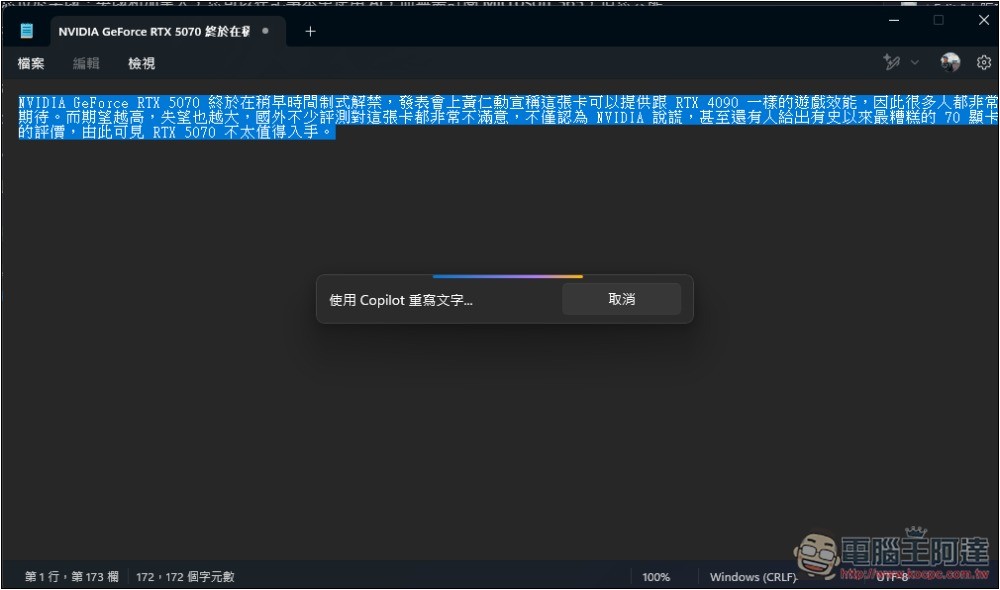Image resolution: width=1000 pixels, height=590 pixels.
Task: Open the 檔案 menu
Action: 31,63
